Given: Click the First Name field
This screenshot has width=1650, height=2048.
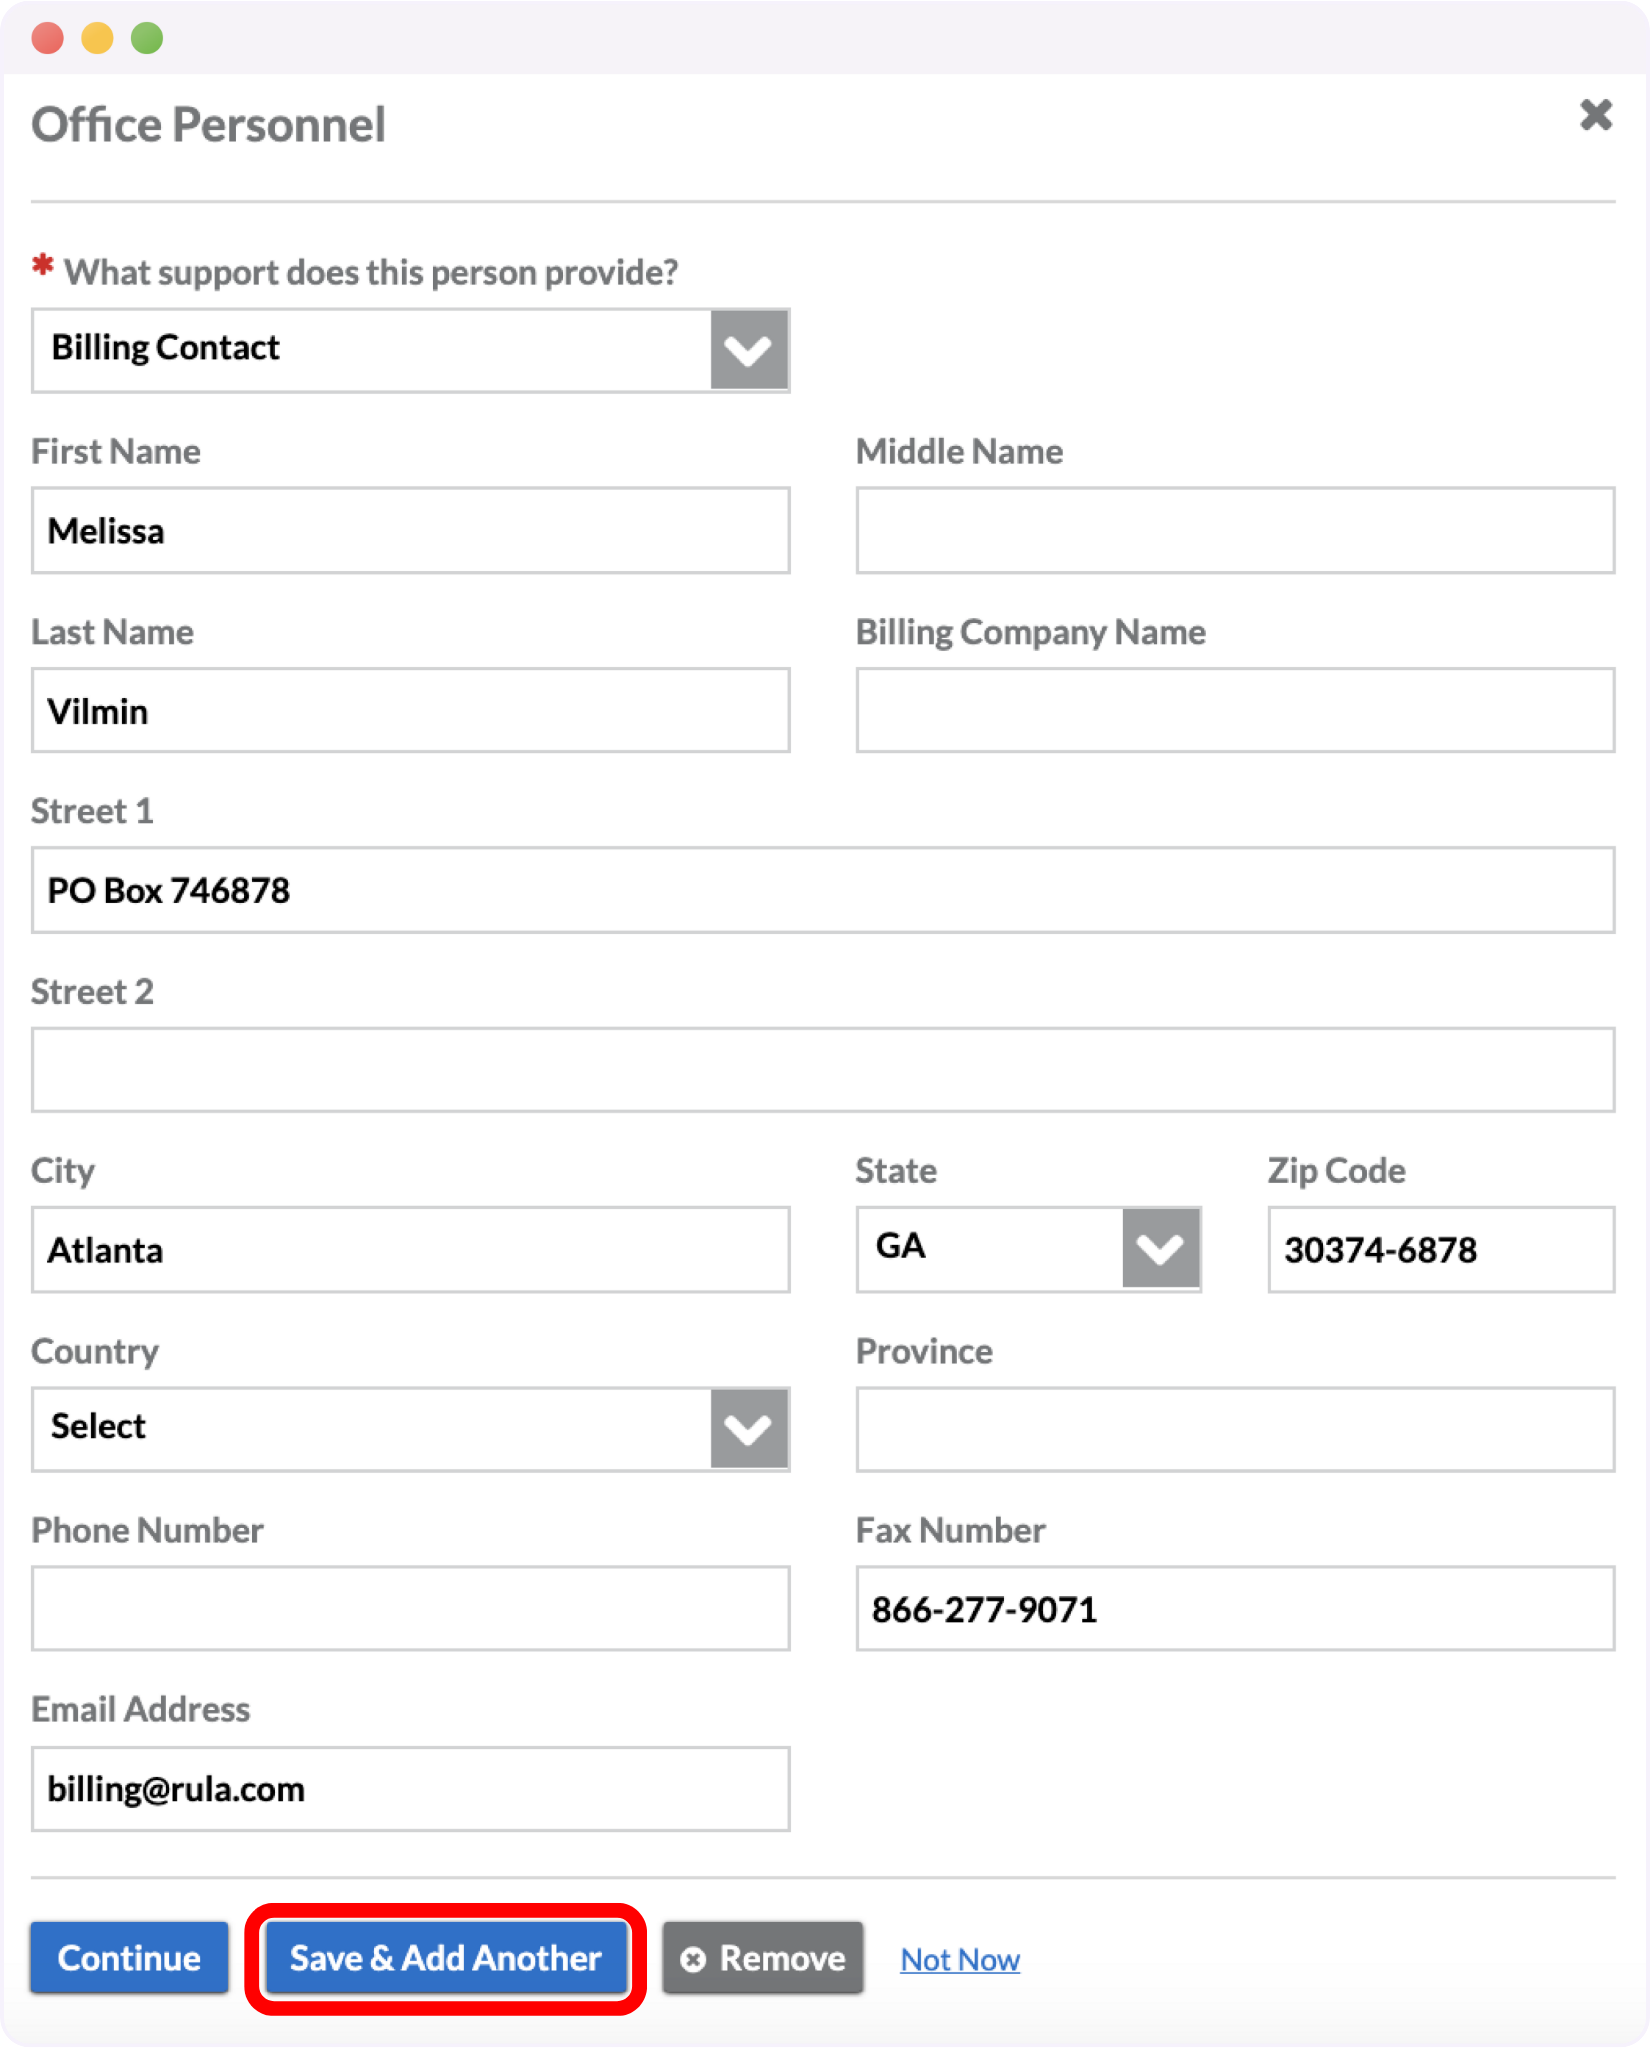Looking at the screenshot, I should pyautogui.click(x=410, y=530).
